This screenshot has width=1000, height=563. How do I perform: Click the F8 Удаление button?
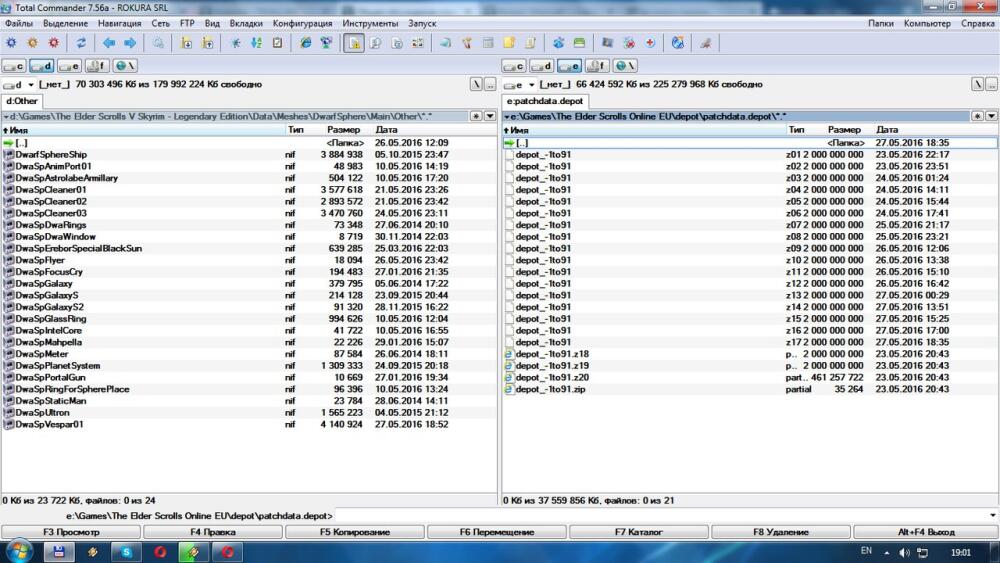pyautogui.click(x=781, y=532)
